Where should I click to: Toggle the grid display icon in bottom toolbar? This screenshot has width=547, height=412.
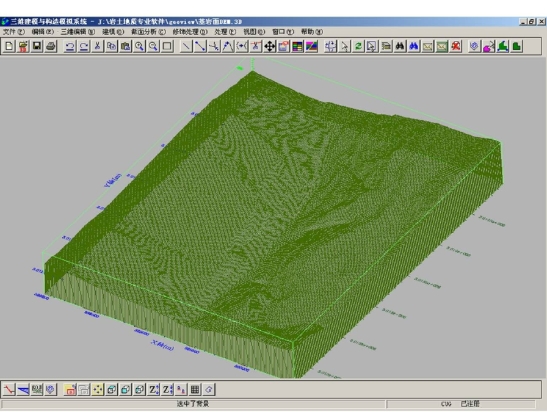coord(195,389)
